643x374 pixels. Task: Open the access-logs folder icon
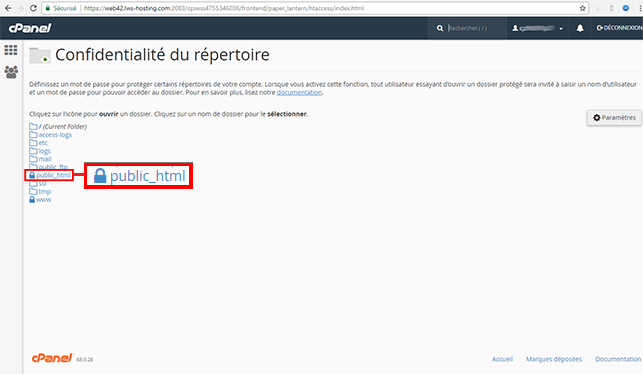click(x=33, y=135)
